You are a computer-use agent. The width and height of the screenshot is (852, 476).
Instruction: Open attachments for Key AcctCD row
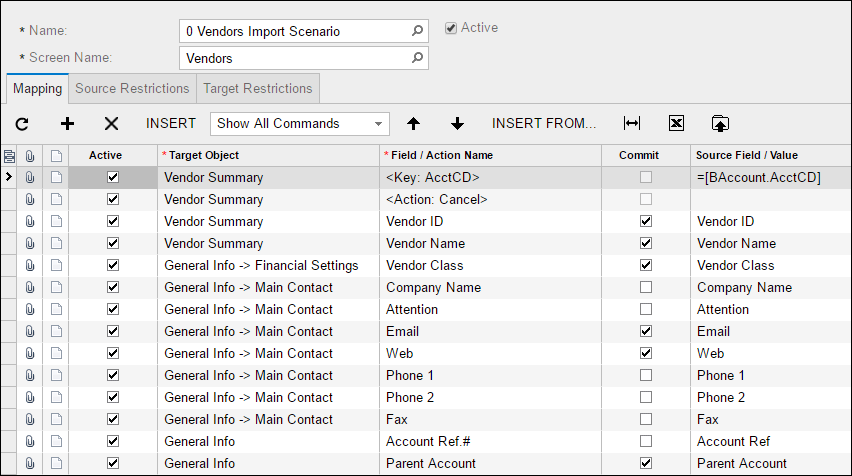(30, 177)
